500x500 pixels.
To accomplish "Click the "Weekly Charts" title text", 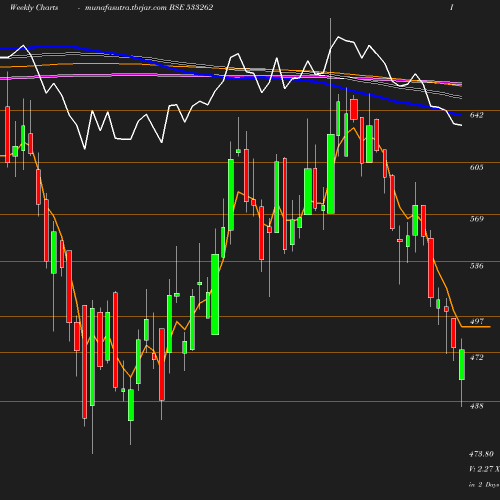I will click(34, 7).
